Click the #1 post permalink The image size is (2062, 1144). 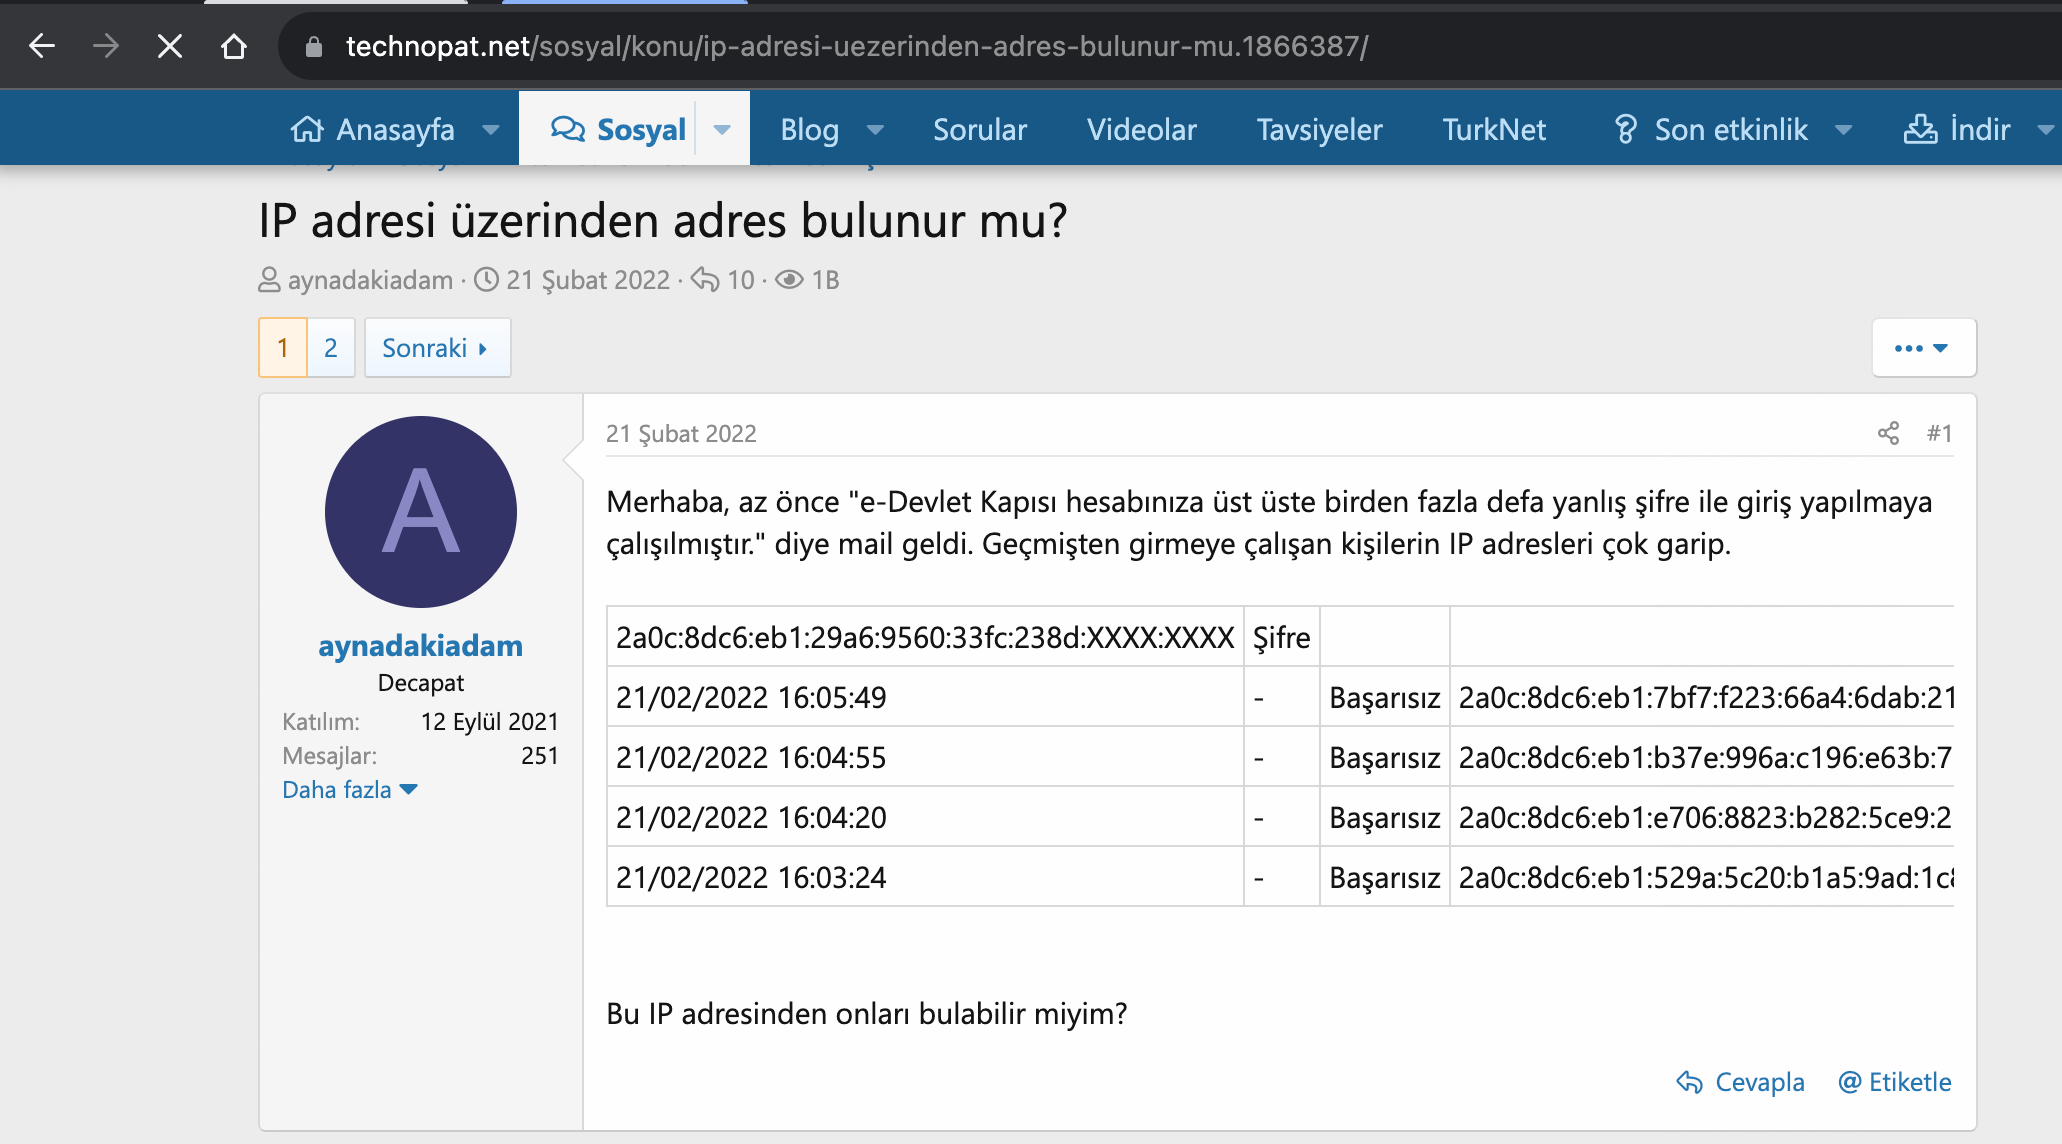[1939, 433]
